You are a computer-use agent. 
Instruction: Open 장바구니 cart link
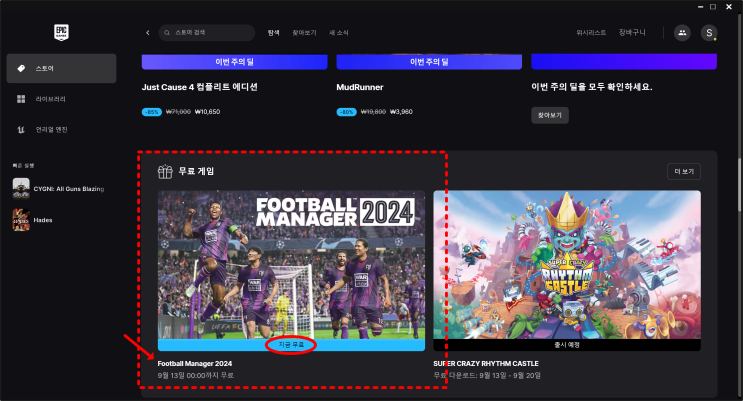point(632,32)
